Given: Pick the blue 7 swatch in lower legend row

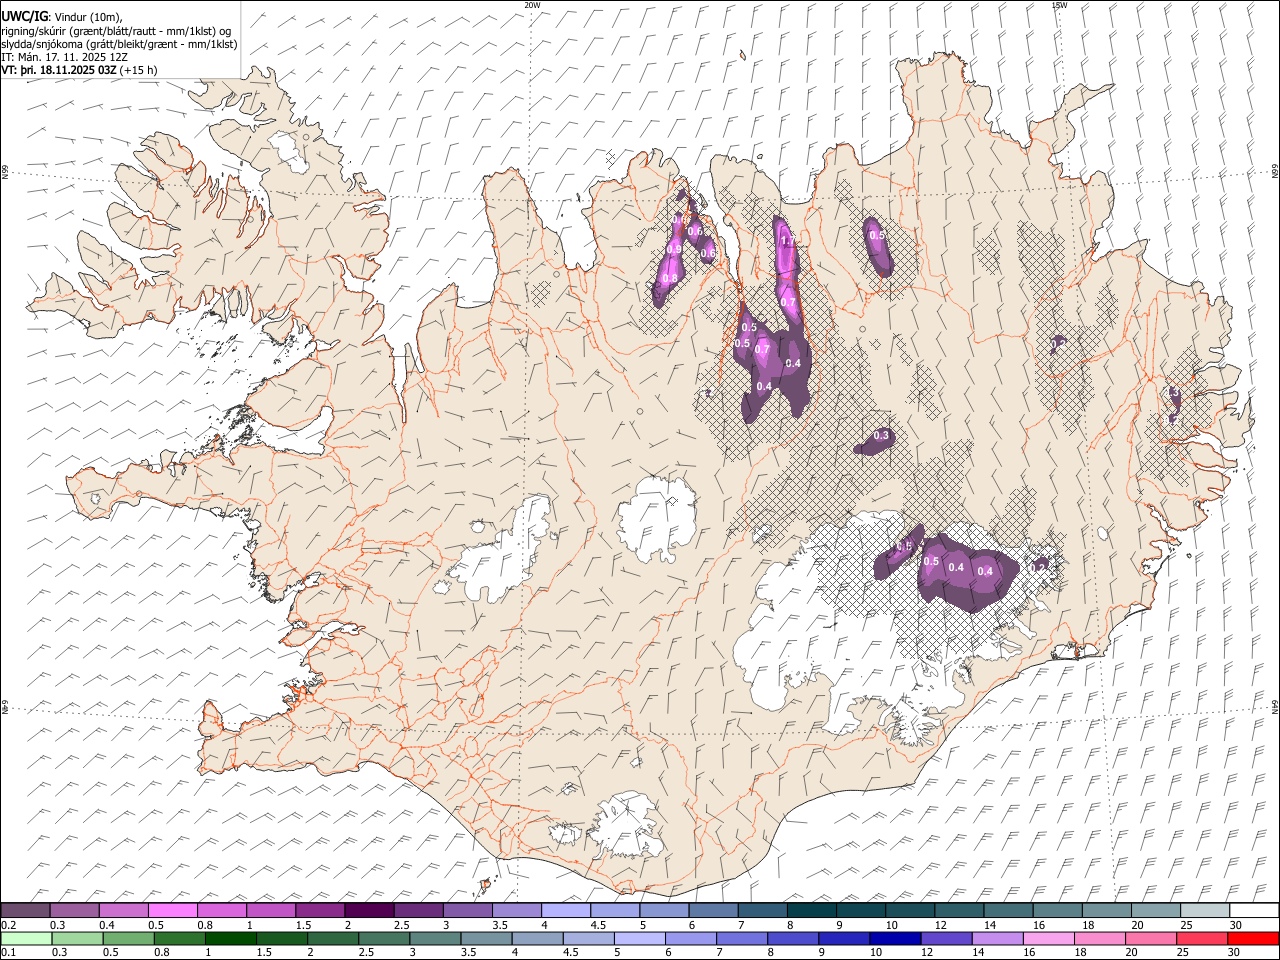Looking at the screenshot, I should click(x=742, y=938).
